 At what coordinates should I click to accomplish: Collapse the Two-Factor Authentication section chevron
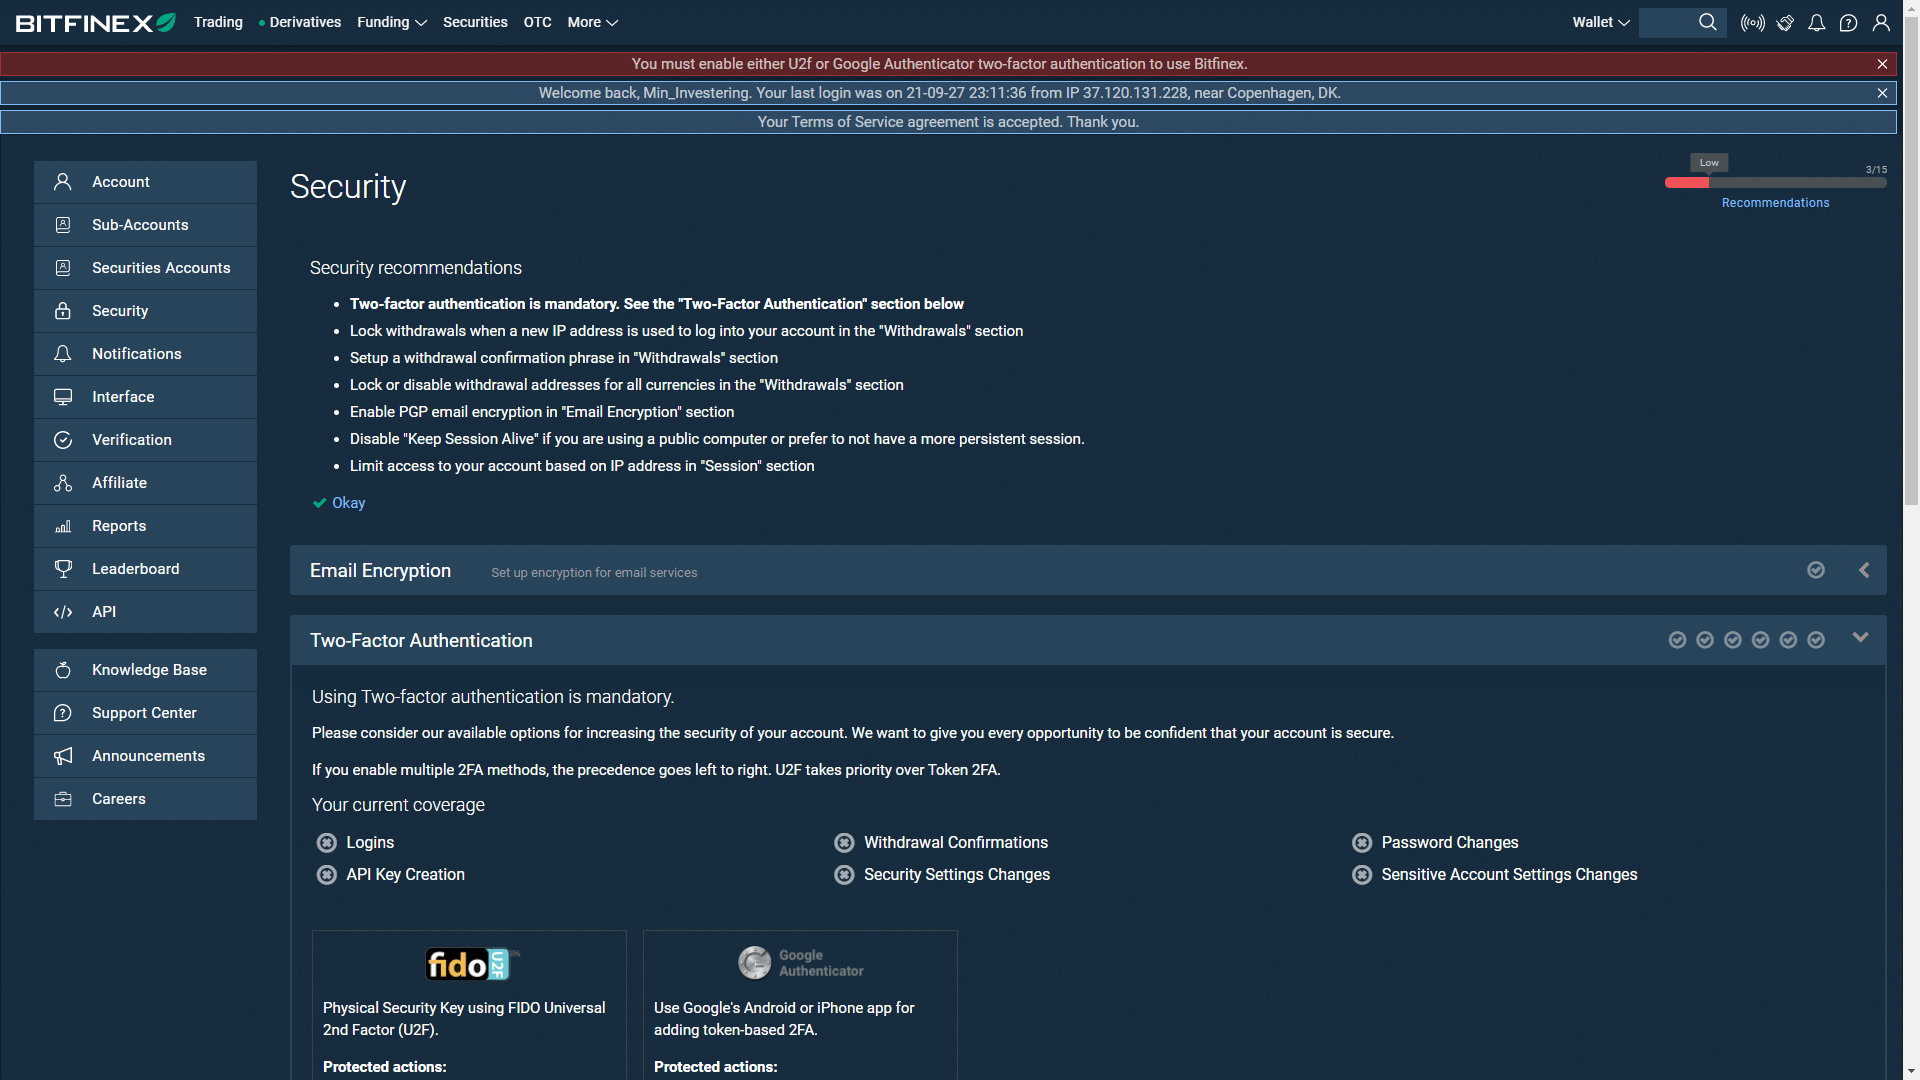pos(1861,637)
